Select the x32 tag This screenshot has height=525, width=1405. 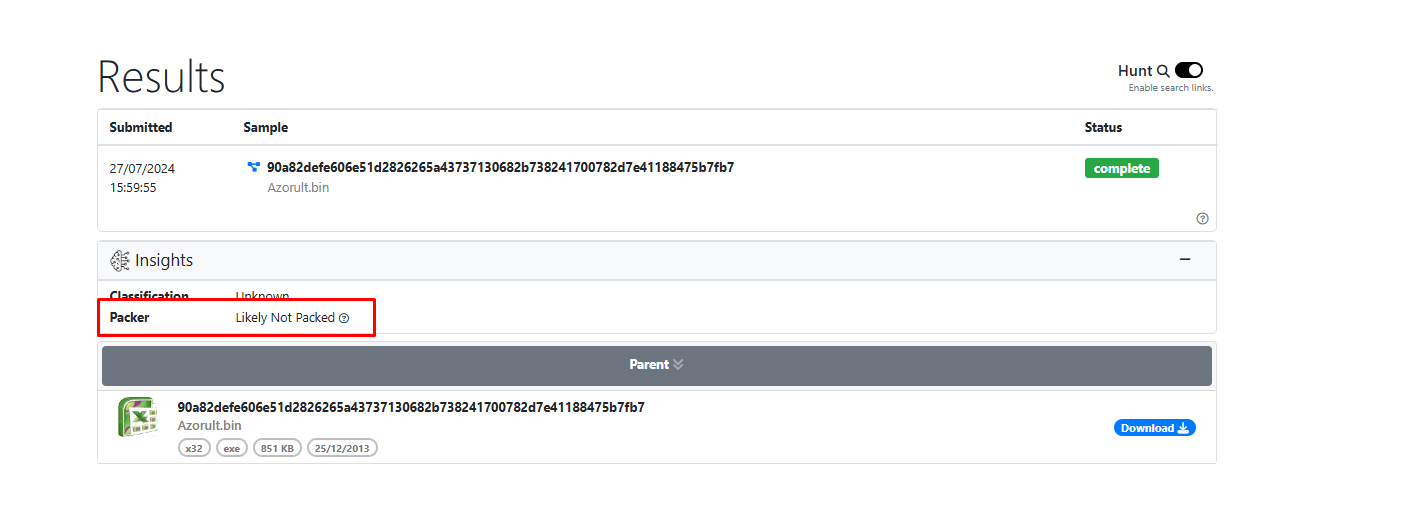tap(194, 448)
